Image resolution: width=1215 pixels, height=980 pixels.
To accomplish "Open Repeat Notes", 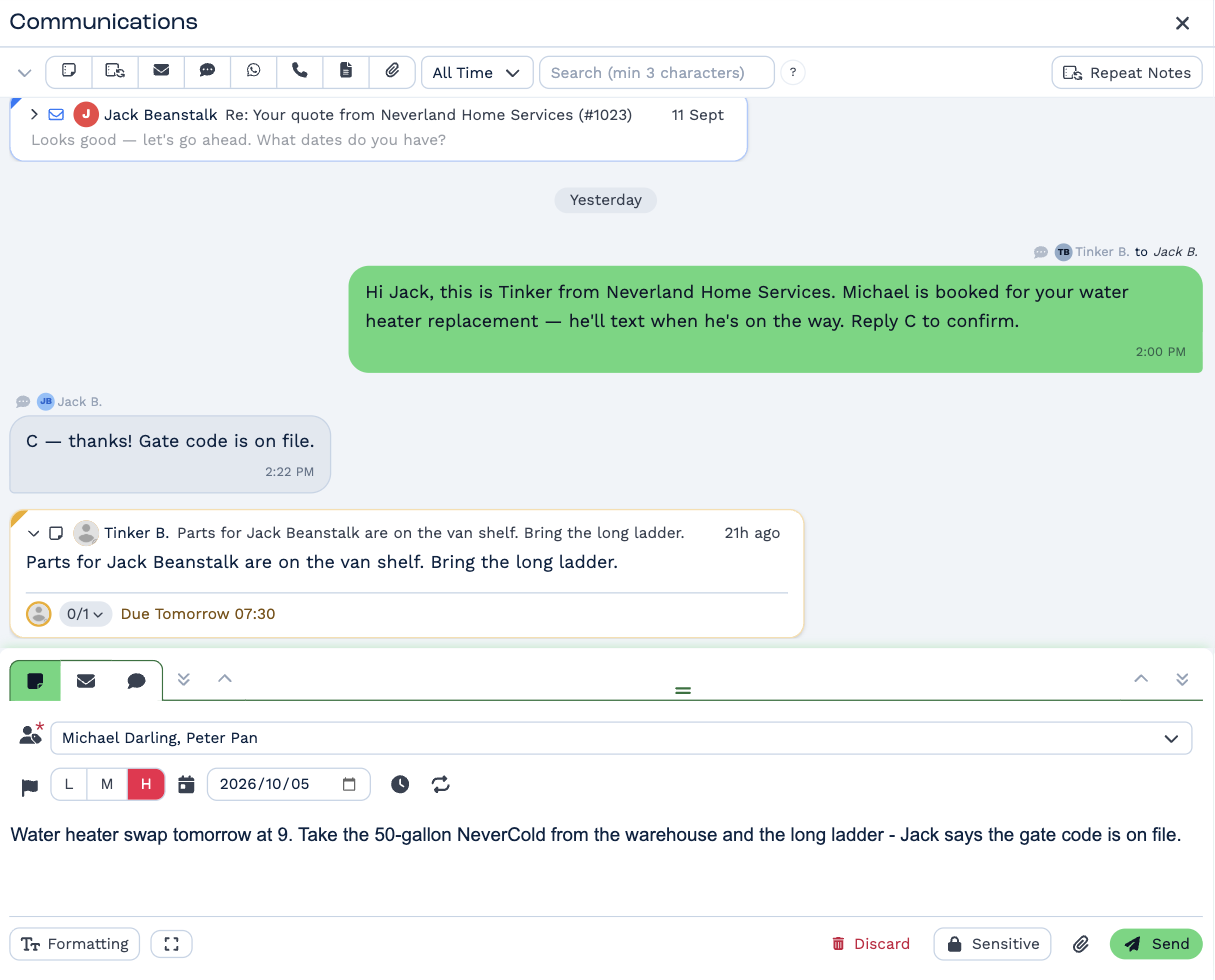I will 1127,72.
